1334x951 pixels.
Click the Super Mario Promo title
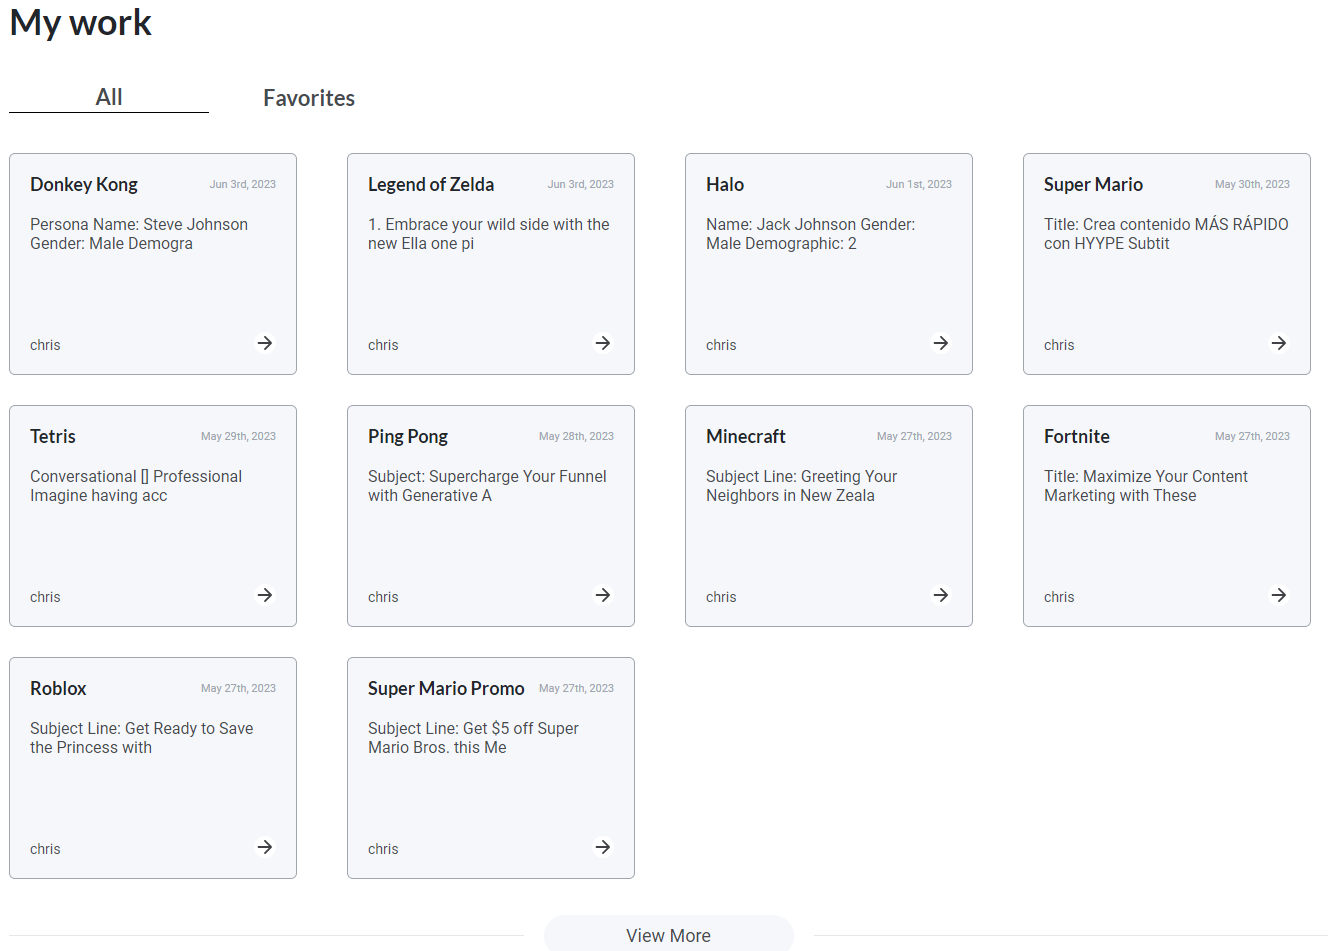point(446,688)
